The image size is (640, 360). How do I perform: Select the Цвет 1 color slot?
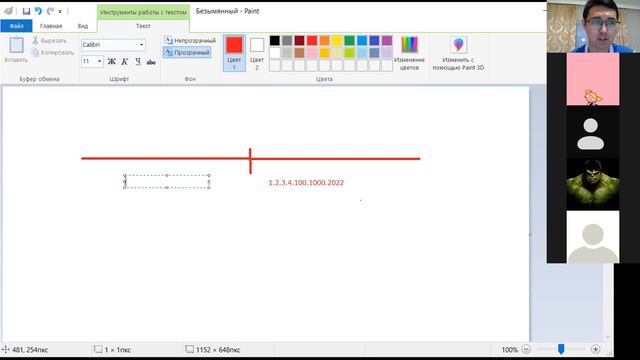234,53
